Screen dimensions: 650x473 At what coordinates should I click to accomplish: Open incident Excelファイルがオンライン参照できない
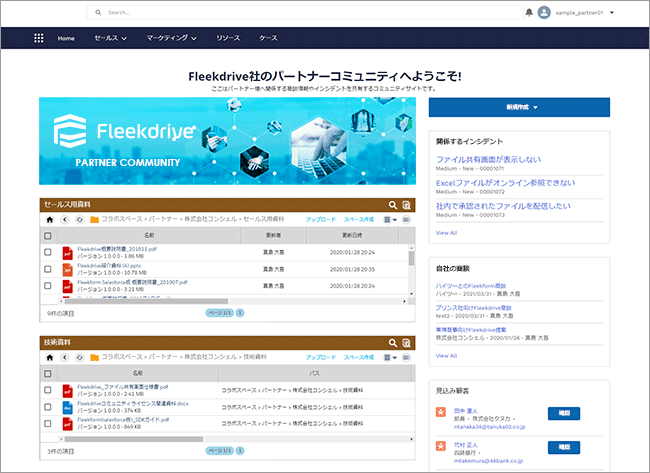pos(505,183)
